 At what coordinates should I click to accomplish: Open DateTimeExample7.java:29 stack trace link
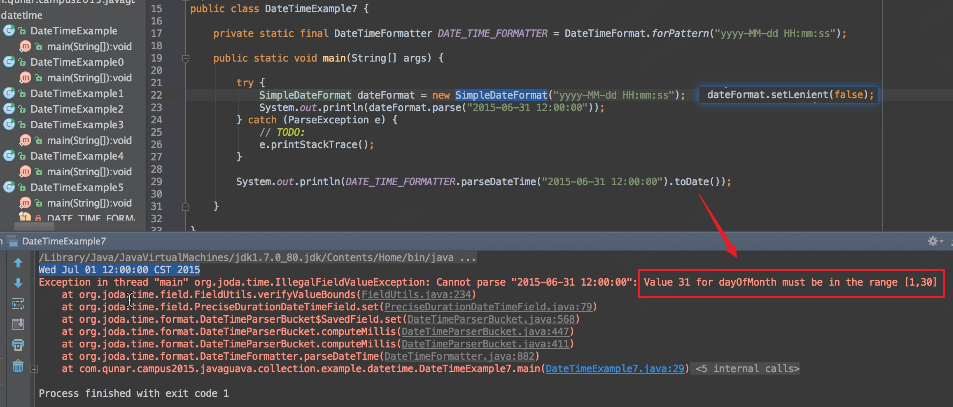click(614, 368)
